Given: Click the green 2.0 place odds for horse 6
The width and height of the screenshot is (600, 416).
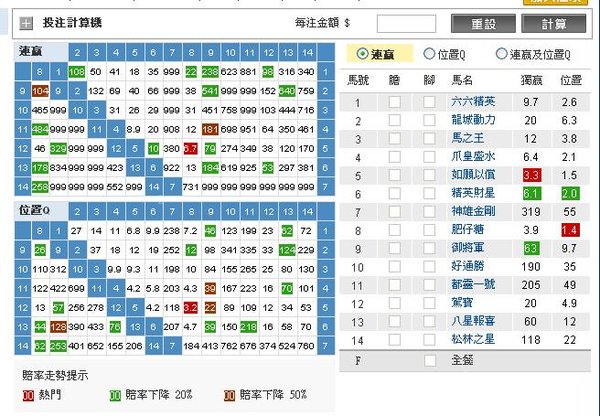Looking at the screenshot, I should [570, 194].
